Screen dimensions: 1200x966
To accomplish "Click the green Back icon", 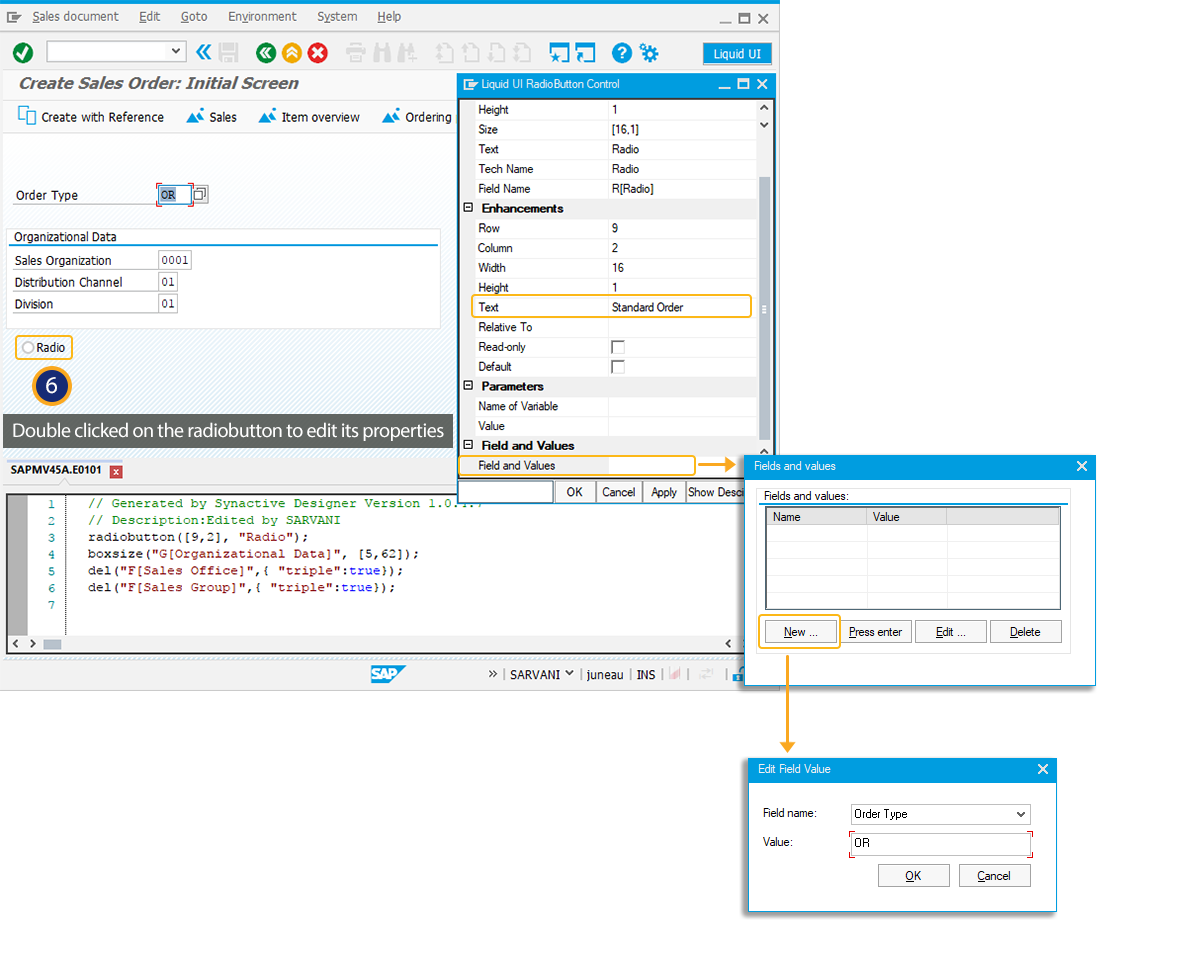I will click(x=266, y=52).
